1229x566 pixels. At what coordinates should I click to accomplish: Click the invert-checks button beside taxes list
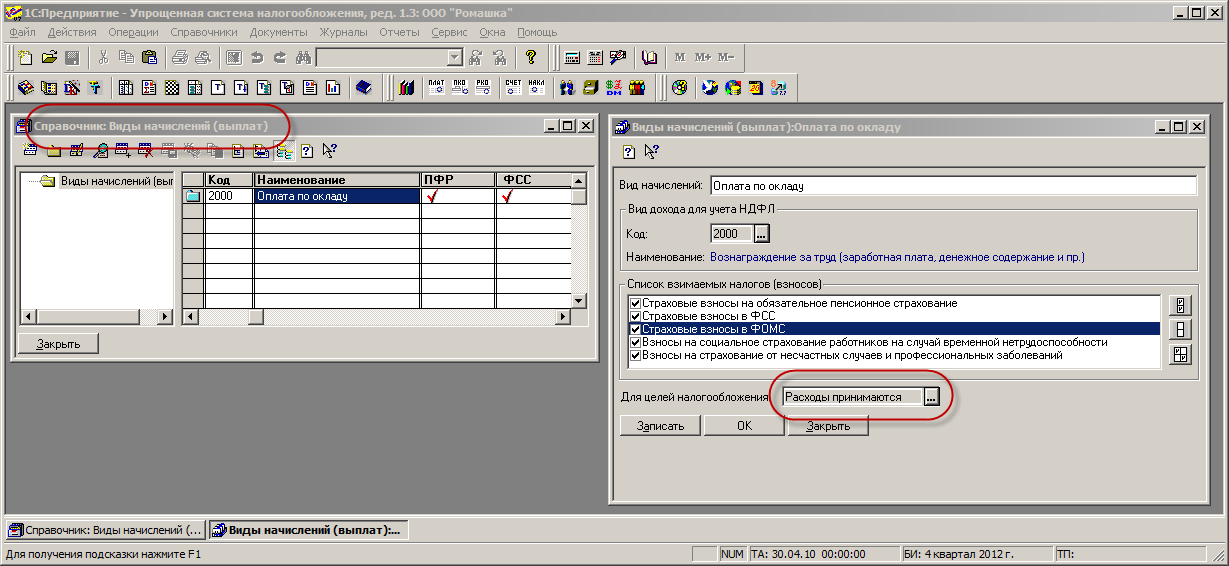(1181, 354)
